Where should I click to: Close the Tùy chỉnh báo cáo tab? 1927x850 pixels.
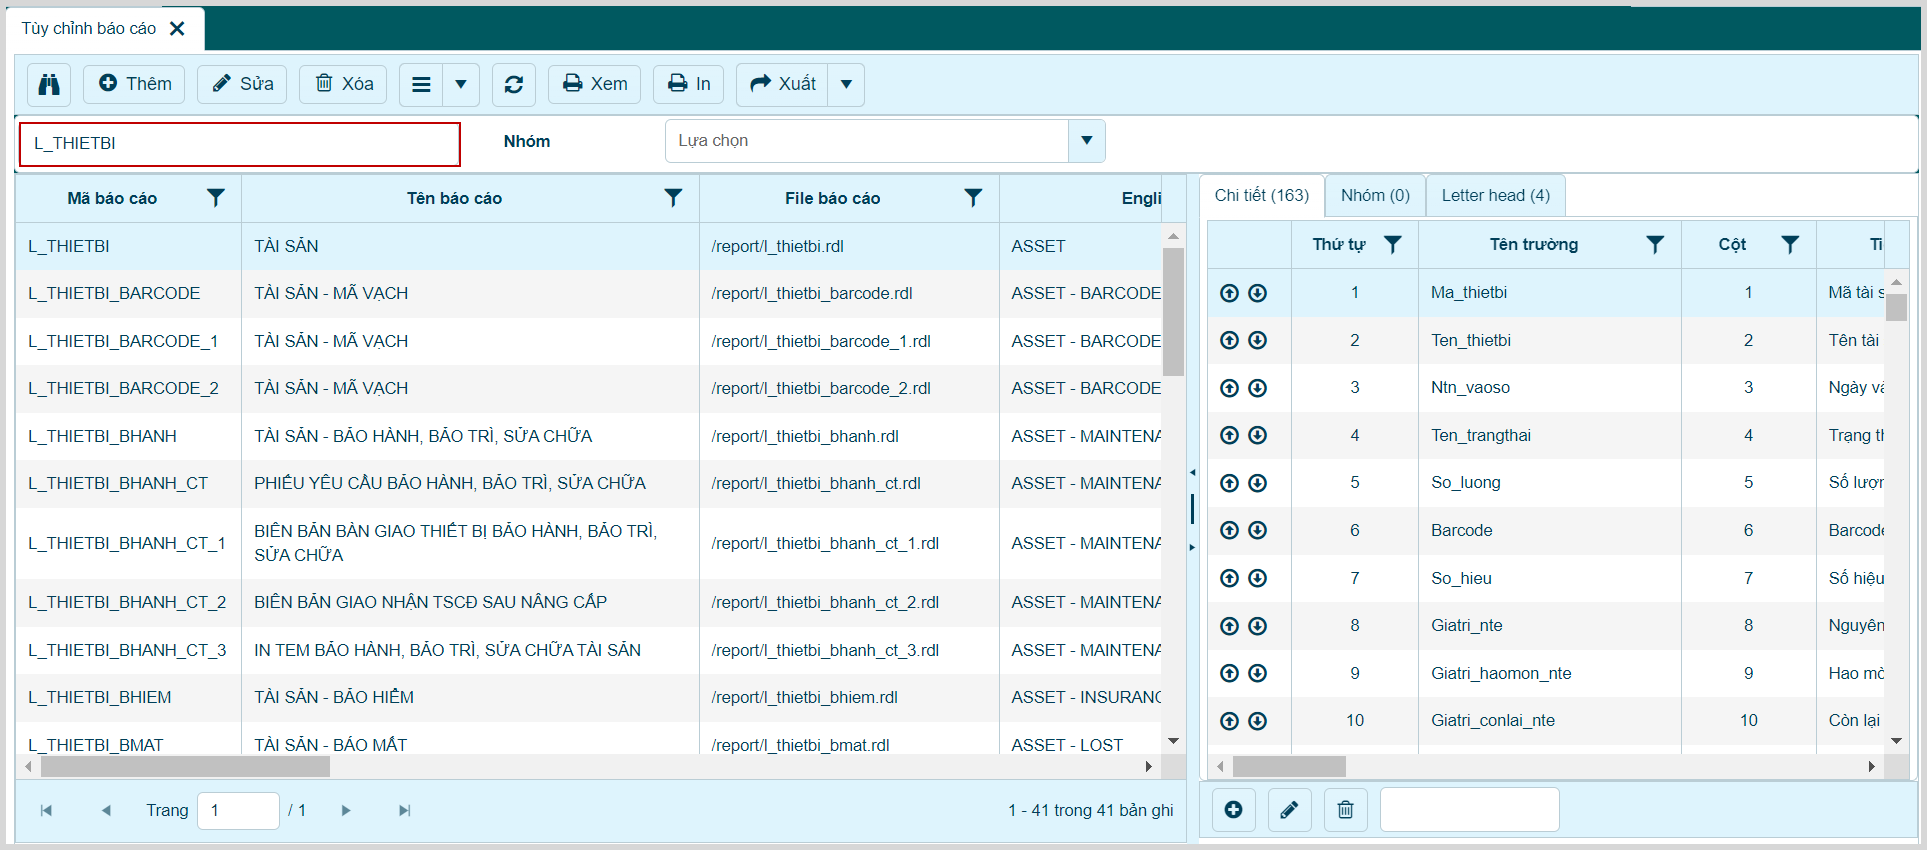[177, 29]
